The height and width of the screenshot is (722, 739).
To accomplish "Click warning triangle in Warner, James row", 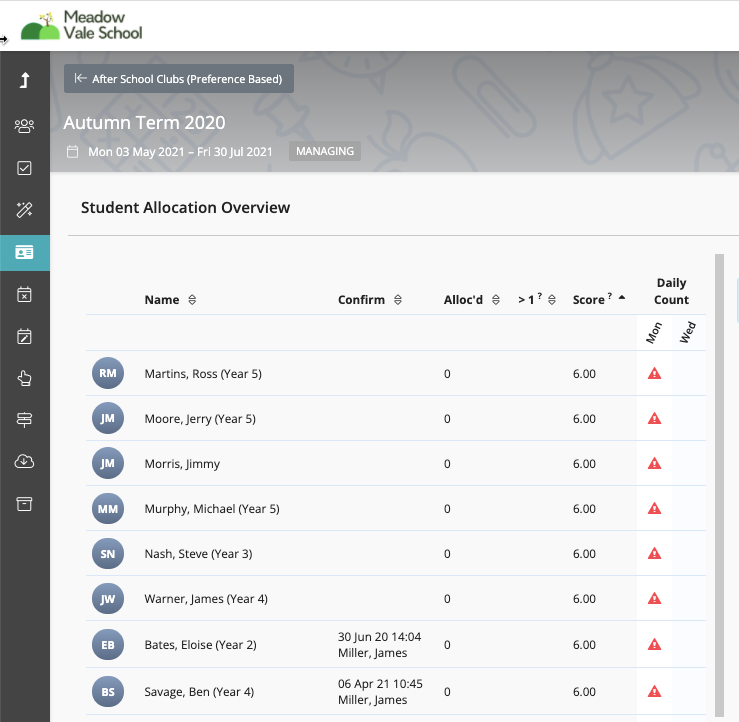I will click(x=654, y=599).
